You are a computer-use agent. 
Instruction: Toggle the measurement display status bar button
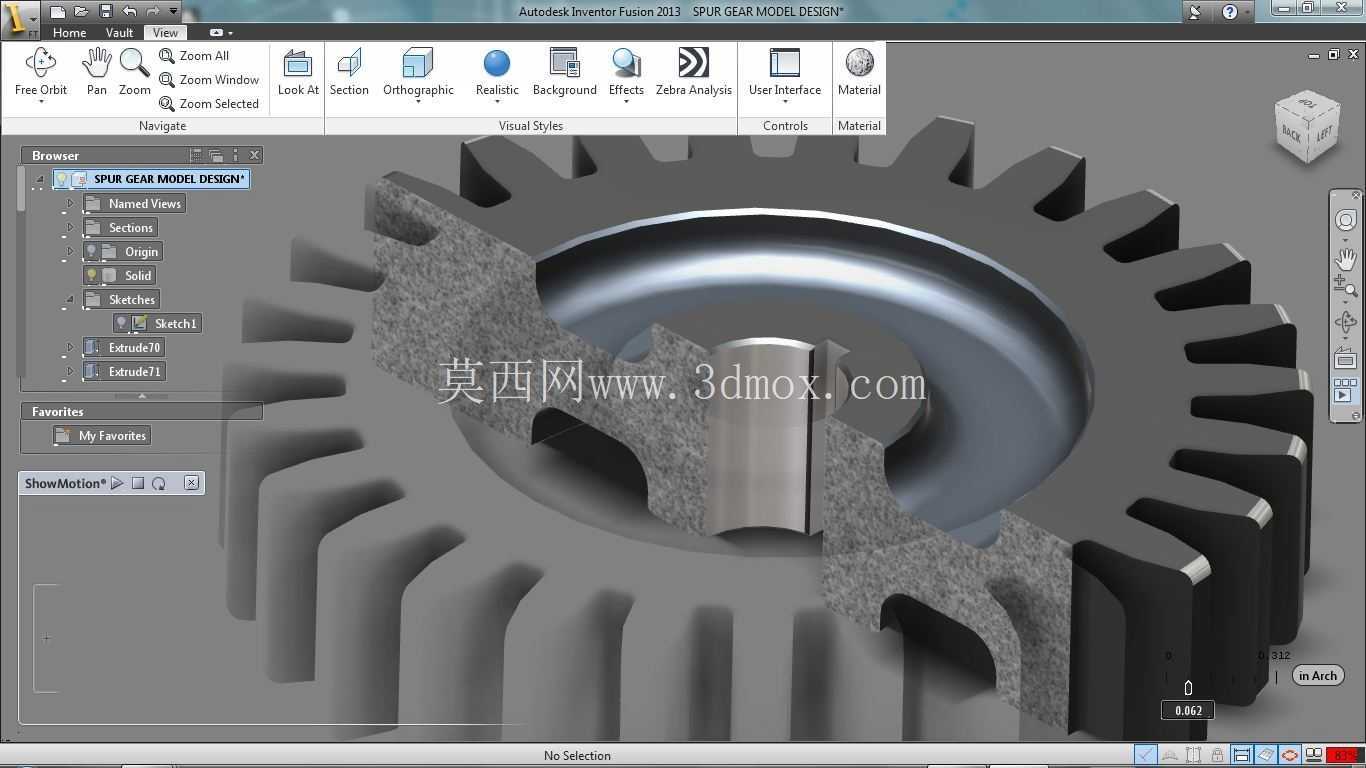click(x=1241, y=755)
